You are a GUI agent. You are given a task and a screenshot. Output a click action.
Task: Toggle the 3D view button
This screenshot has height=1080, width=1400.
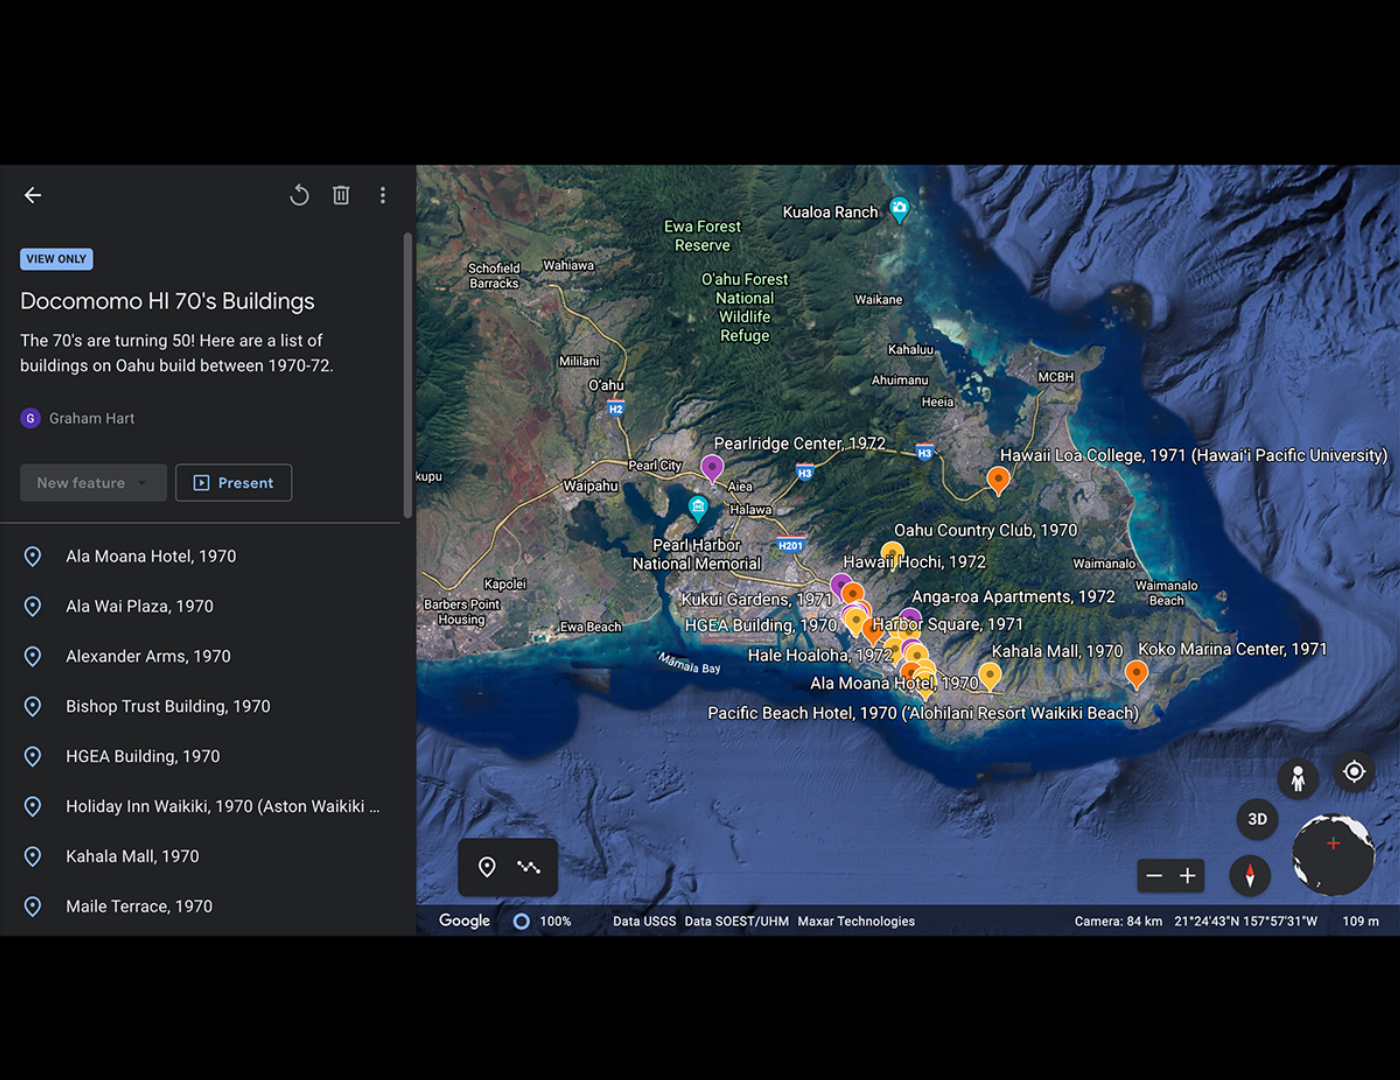(x=1257, y=819)
